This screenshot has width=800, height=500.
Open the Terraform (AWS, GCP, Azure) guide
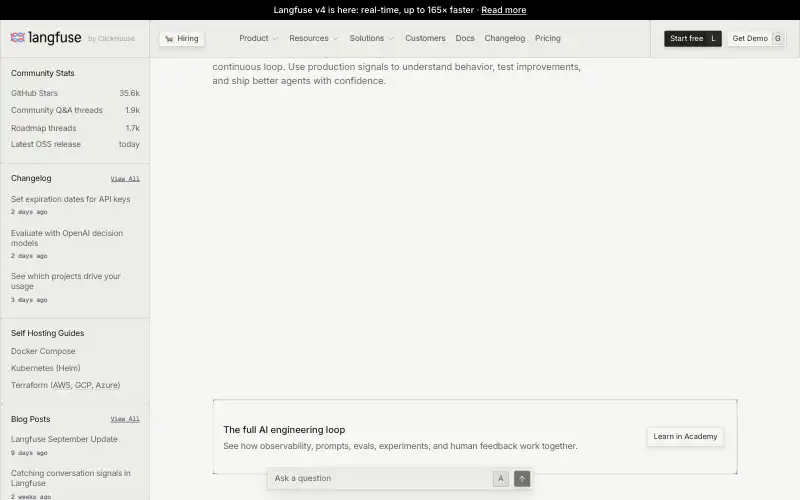tap(65, 385)
